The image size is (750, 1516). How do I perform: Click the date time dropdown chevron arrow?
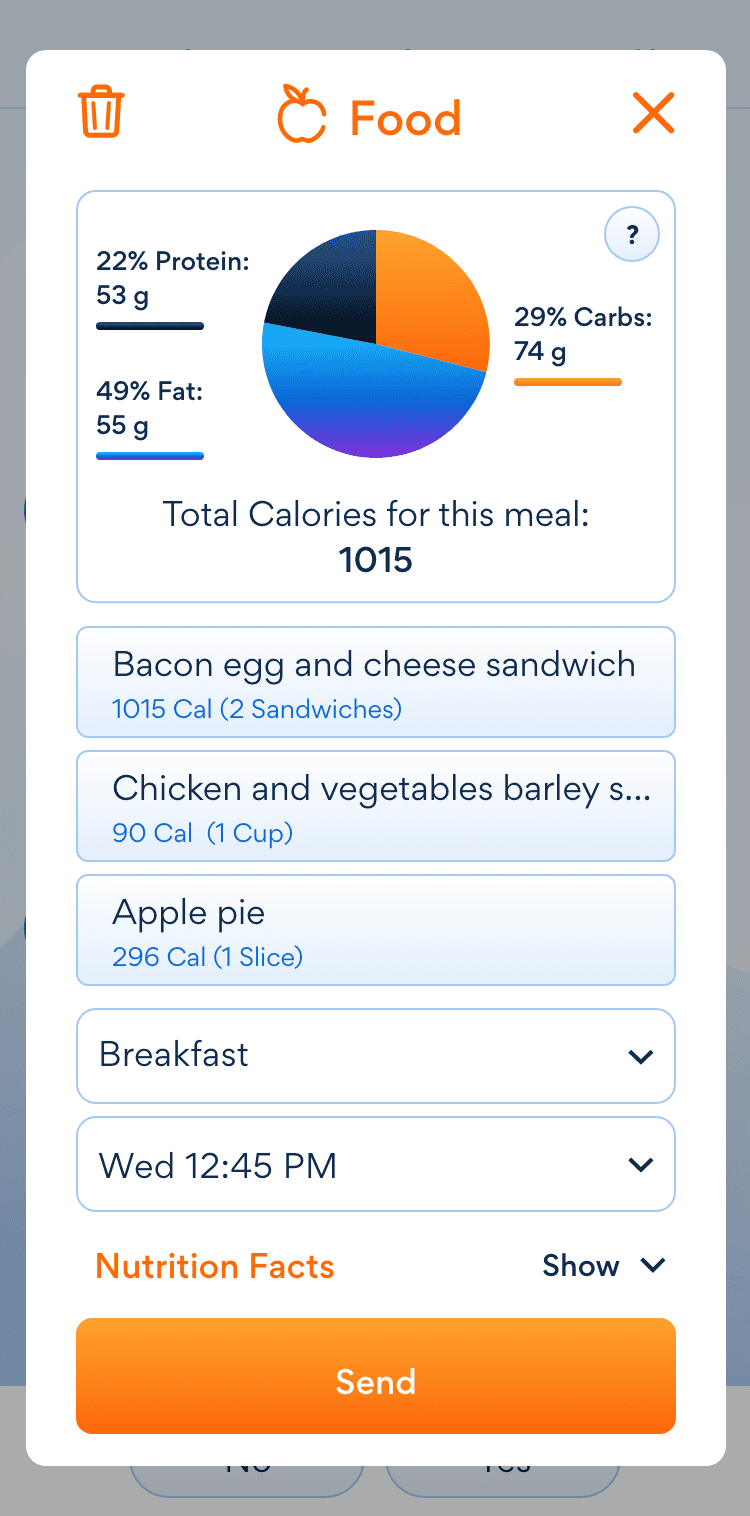point(640,1164)
